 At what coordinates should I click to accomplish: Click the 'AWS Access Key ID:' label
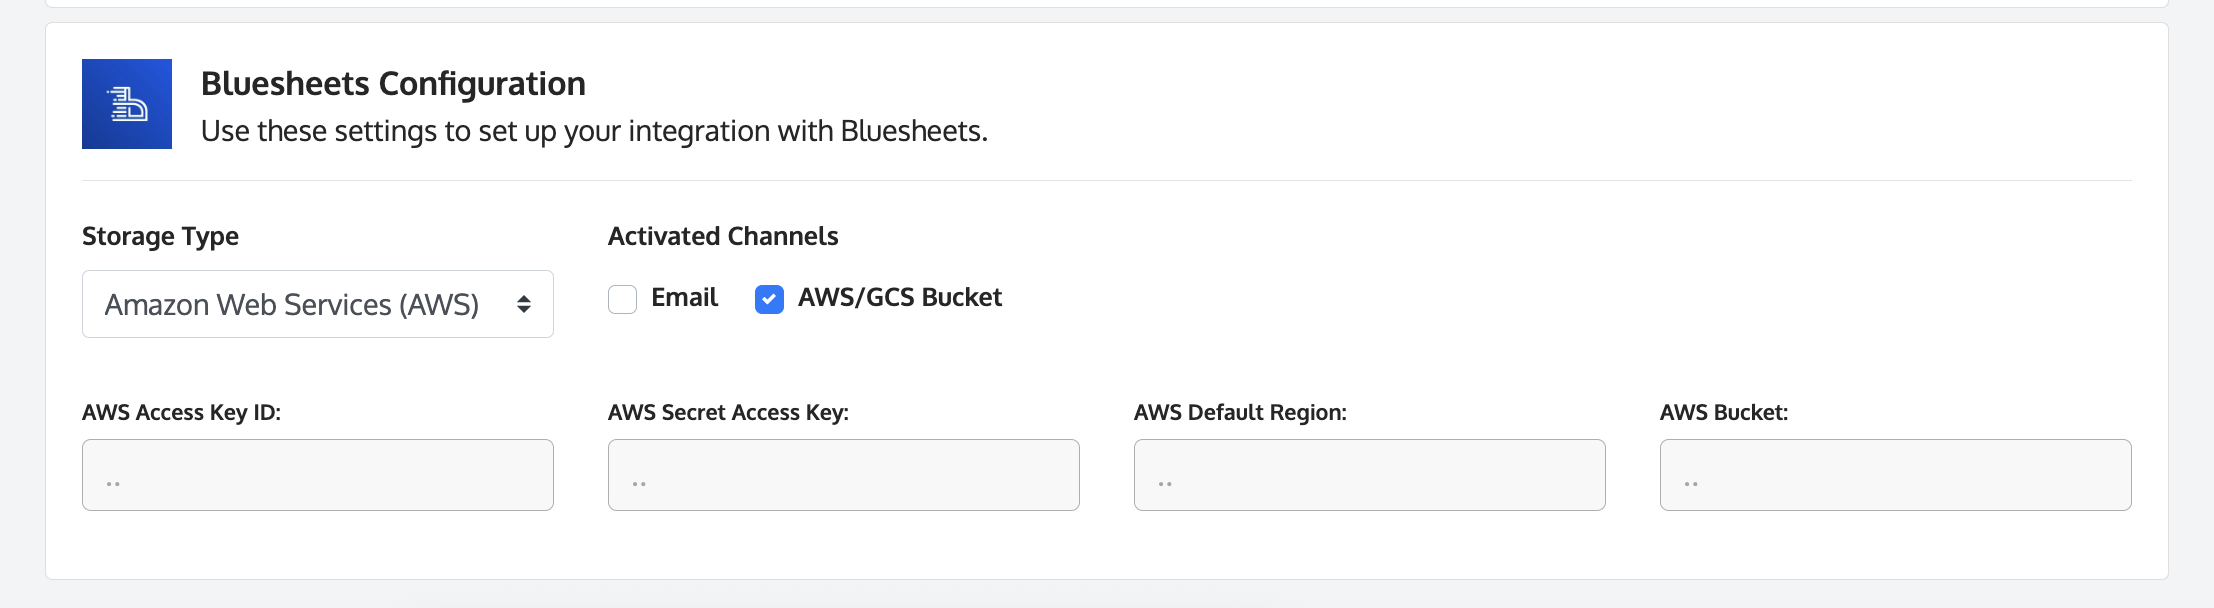point(181,412)
